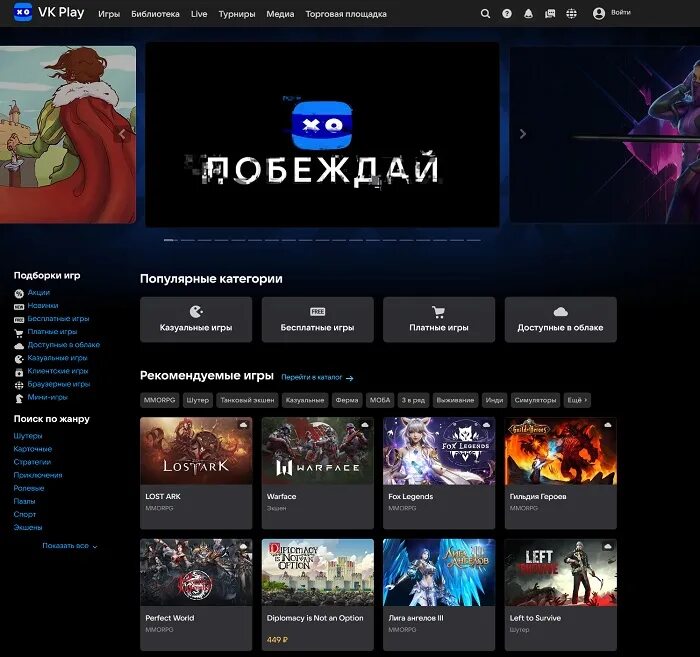Click the FREE icon beside Бесплатные игры in sidebar

19,320
